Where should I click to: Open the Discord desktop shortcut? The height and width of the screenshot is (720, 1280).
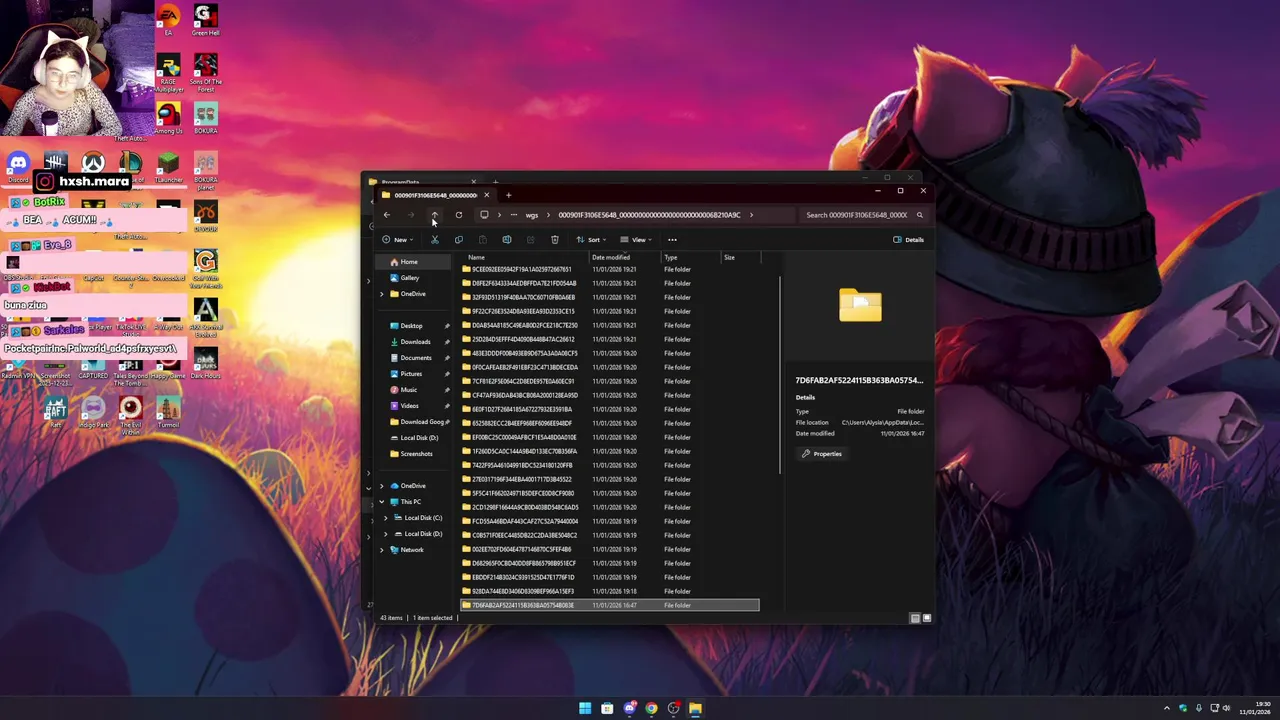[18, 167]
